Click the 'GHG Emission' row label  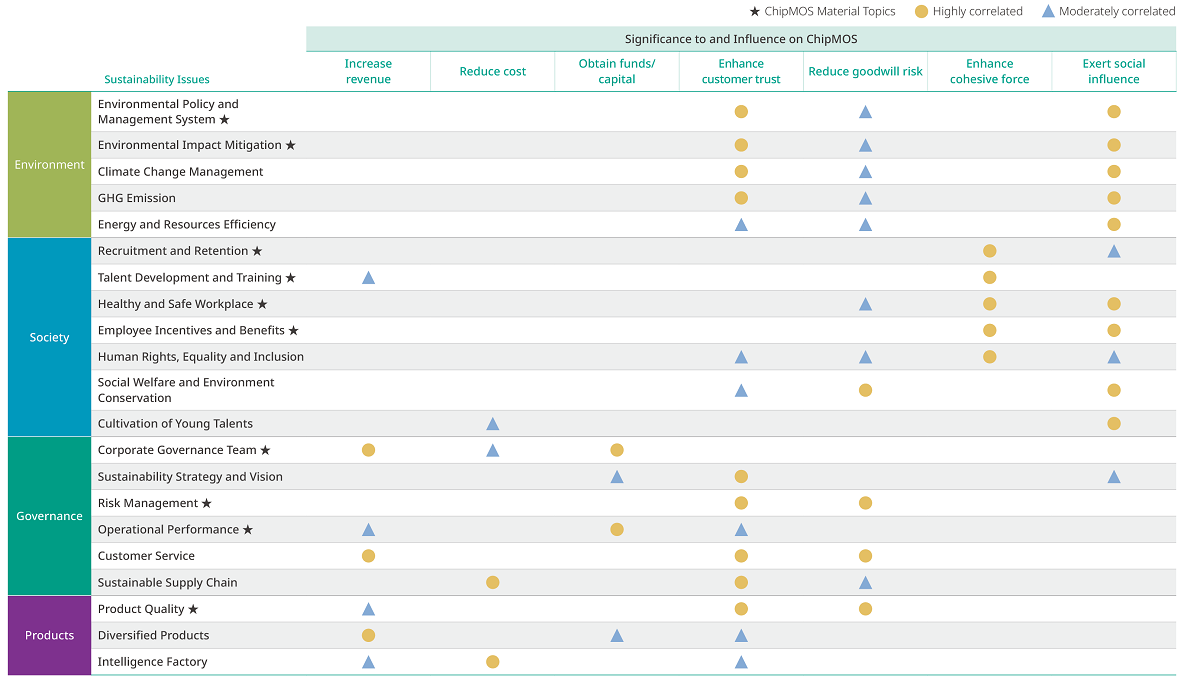coord(136,198)
